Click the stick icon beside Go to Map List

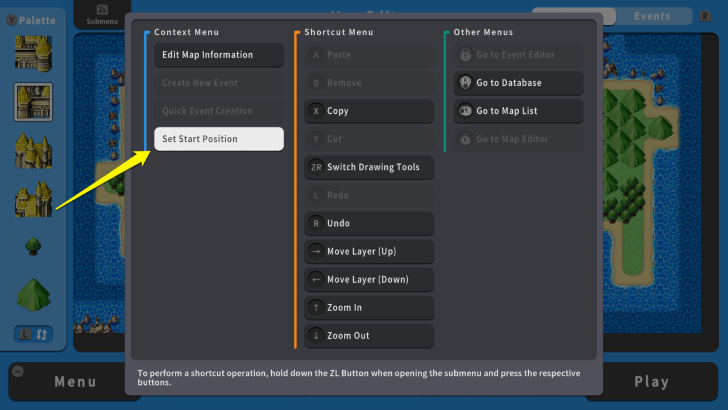pos(465,111)
